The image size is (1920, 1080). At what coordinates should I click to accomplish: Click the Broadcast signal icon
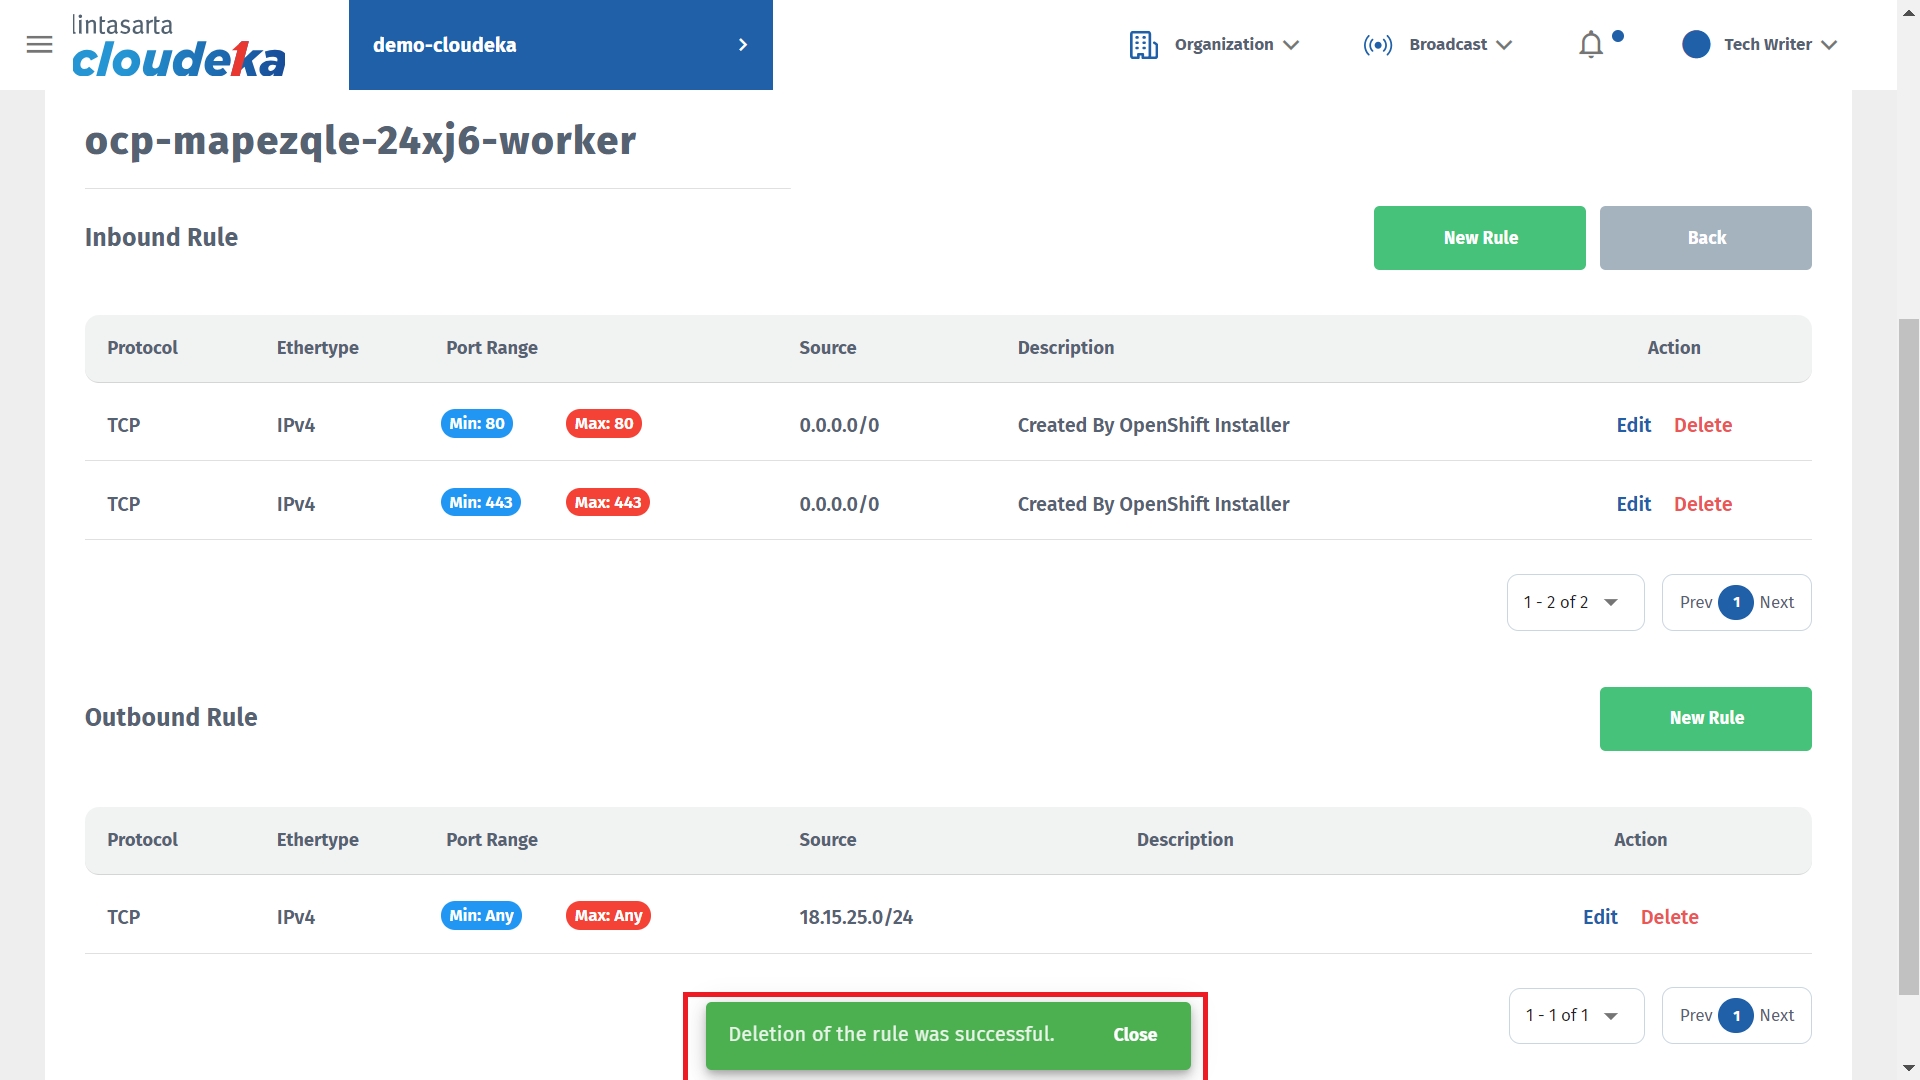pos(1377,45)
